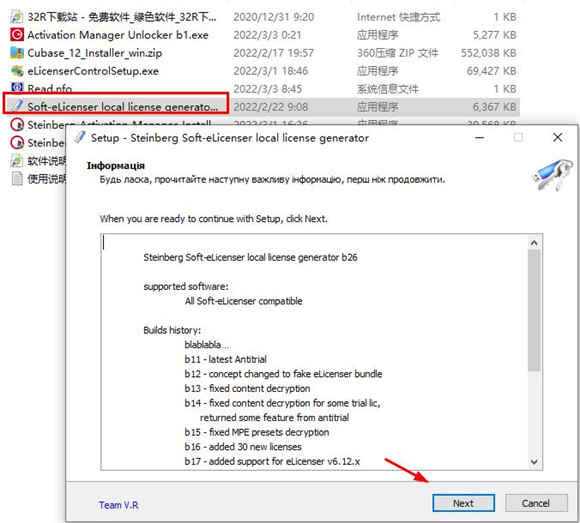Click the scroll down arrow of info box
Viewport: 580px width, 523px height.
pyautogui.click(x=534, y=461)
